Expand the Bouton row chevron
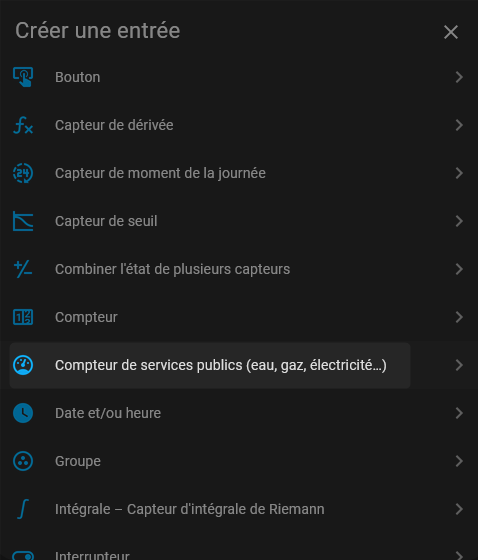Image resolution: width=478 pixels, height=560 pixels. click(459, 77)
